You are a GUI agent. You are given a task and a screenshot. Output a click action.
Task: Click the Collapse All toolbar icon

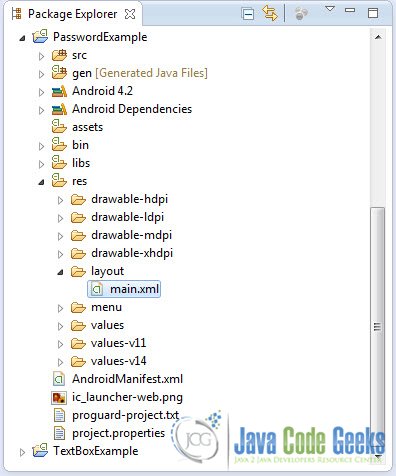(x=248, y=14)
